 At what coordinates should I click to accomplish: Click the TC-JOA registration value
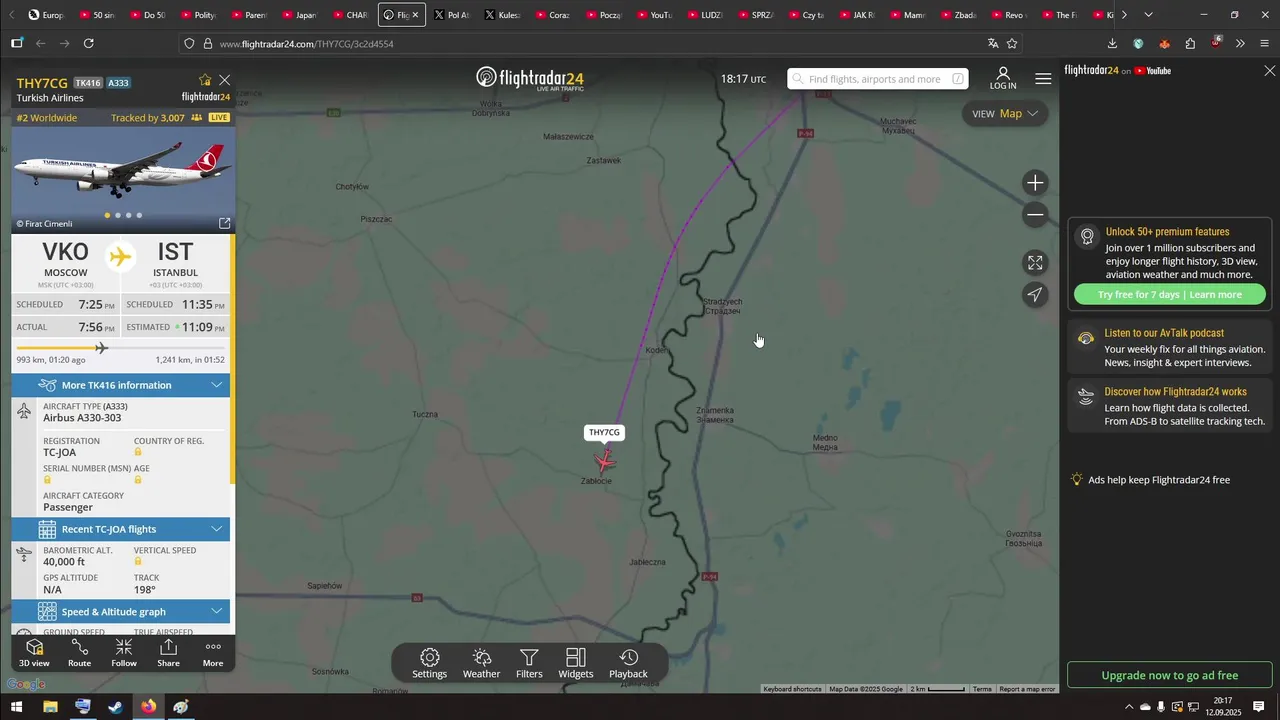(59, 453)
